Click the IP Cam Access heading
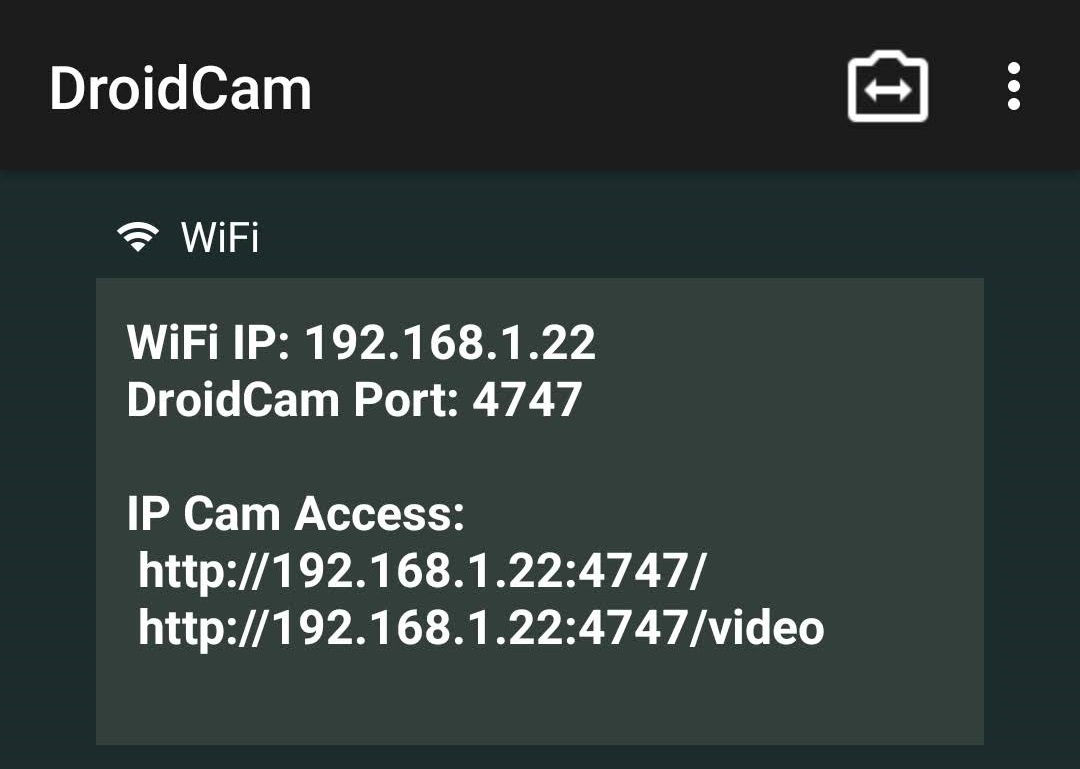 (296, 513)
